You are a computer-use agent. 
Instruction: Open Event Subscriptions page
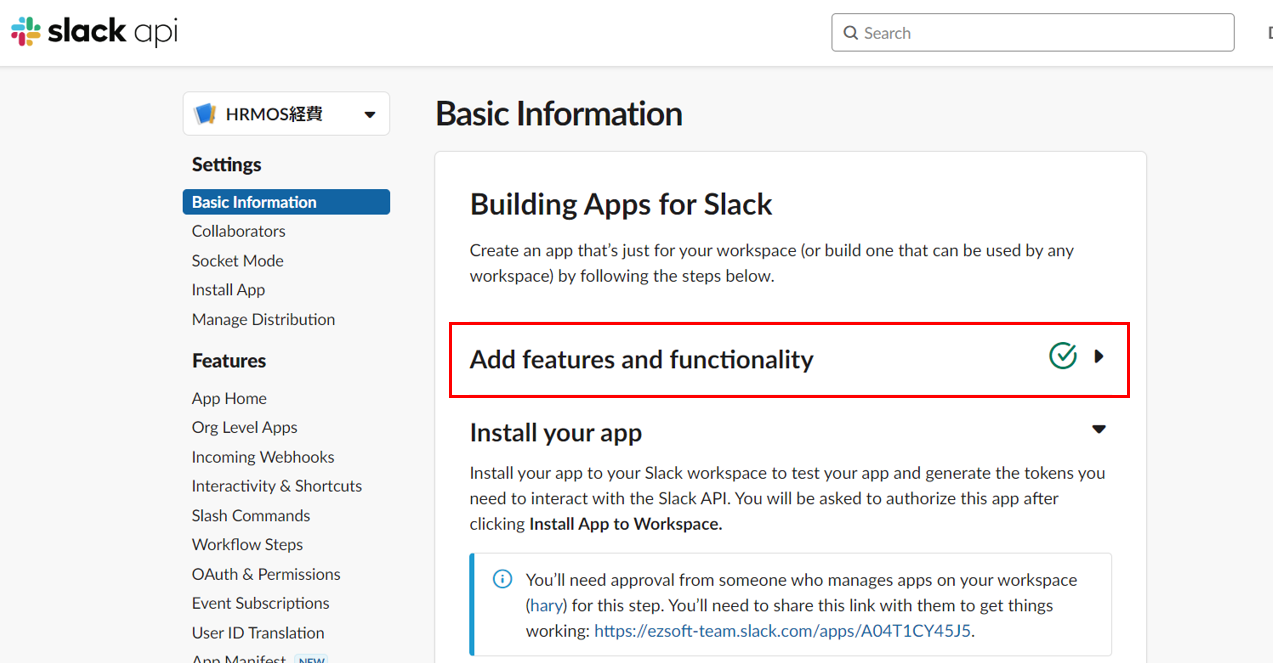(x=261, y=603)
